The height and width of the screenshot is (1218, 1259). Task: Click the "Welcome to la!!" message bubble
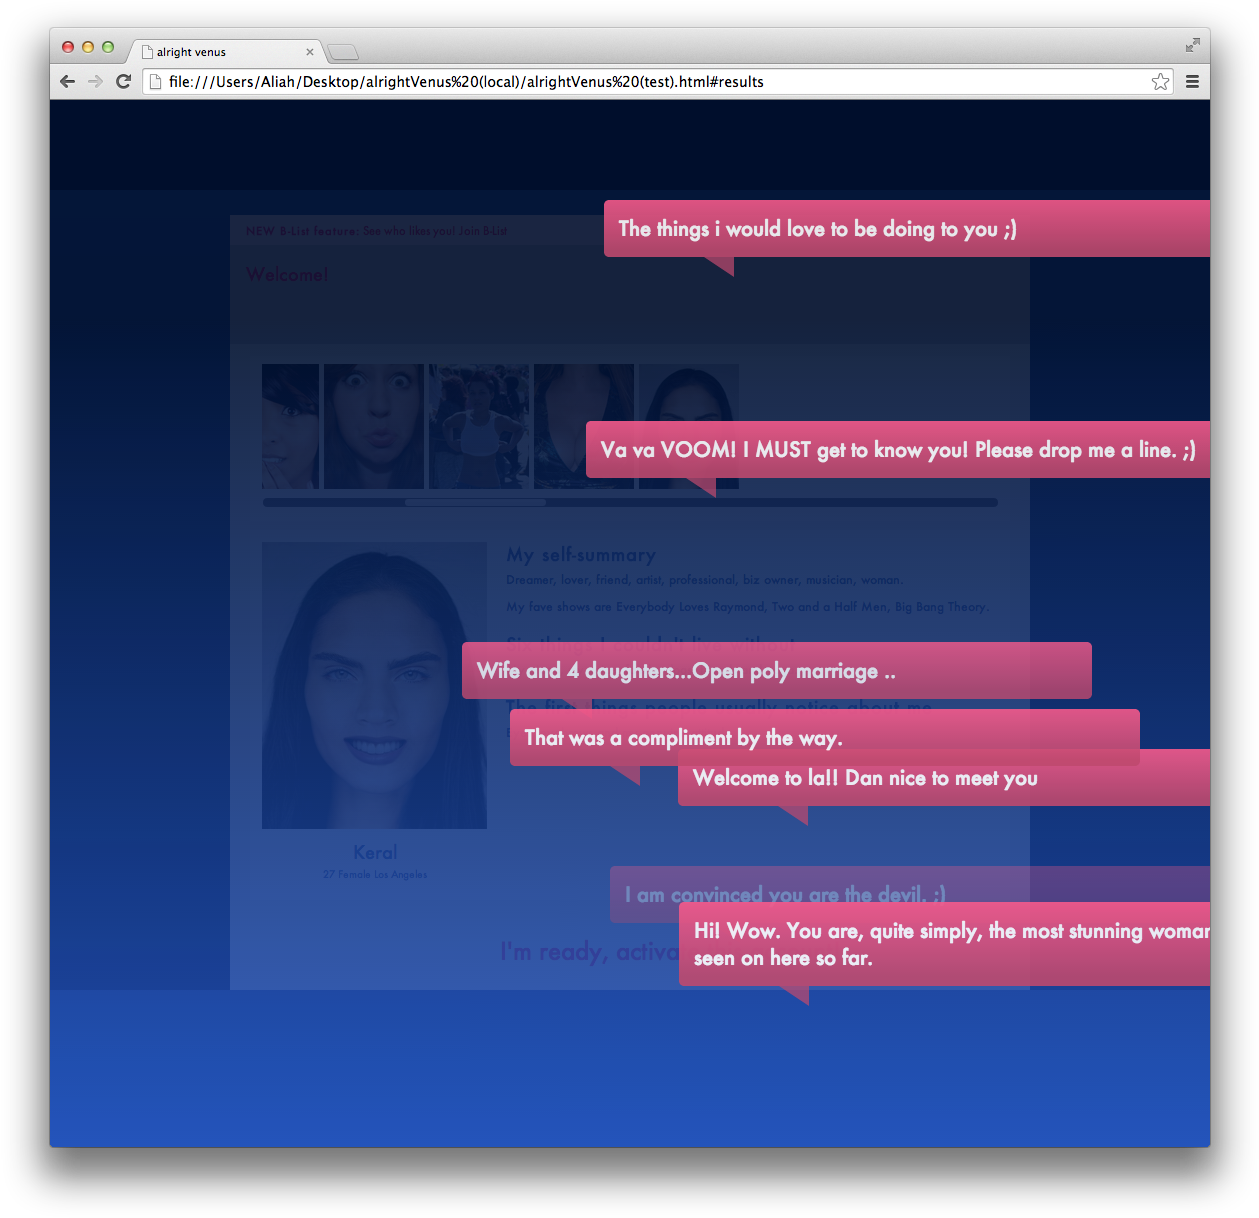[943, 778]
